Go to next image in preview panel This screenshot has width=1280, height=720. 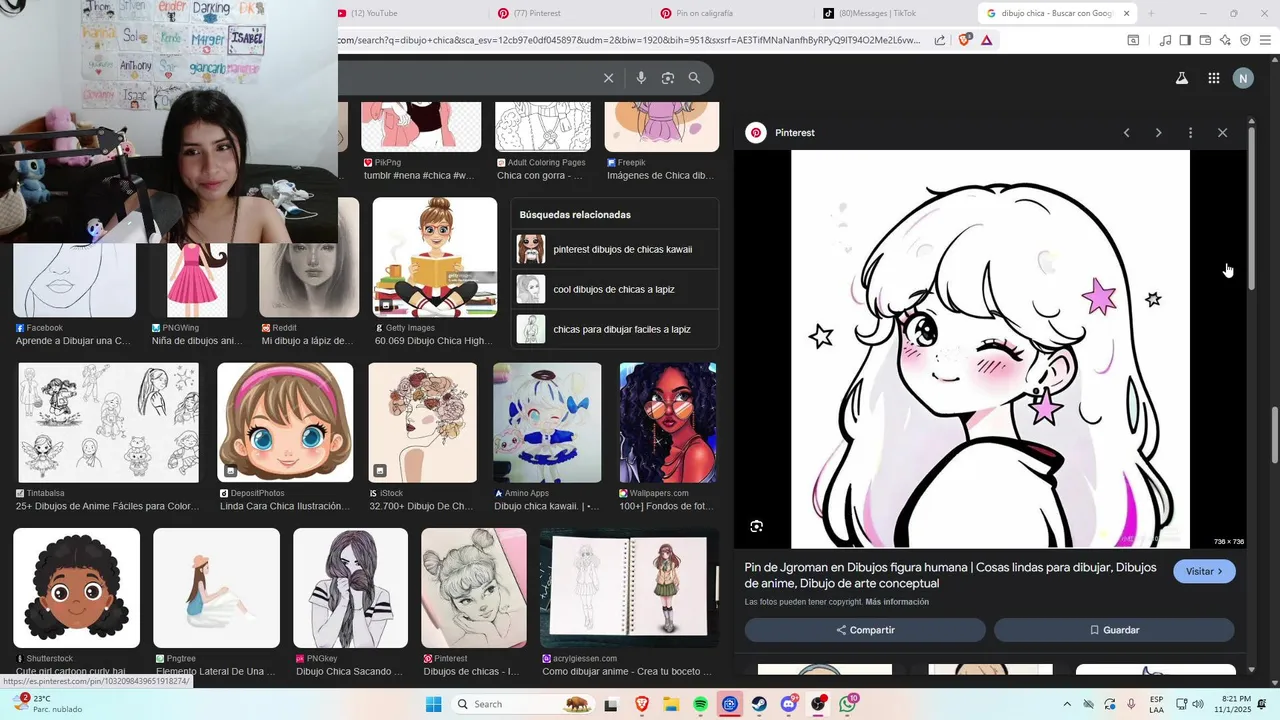(x=1158, y=133)
